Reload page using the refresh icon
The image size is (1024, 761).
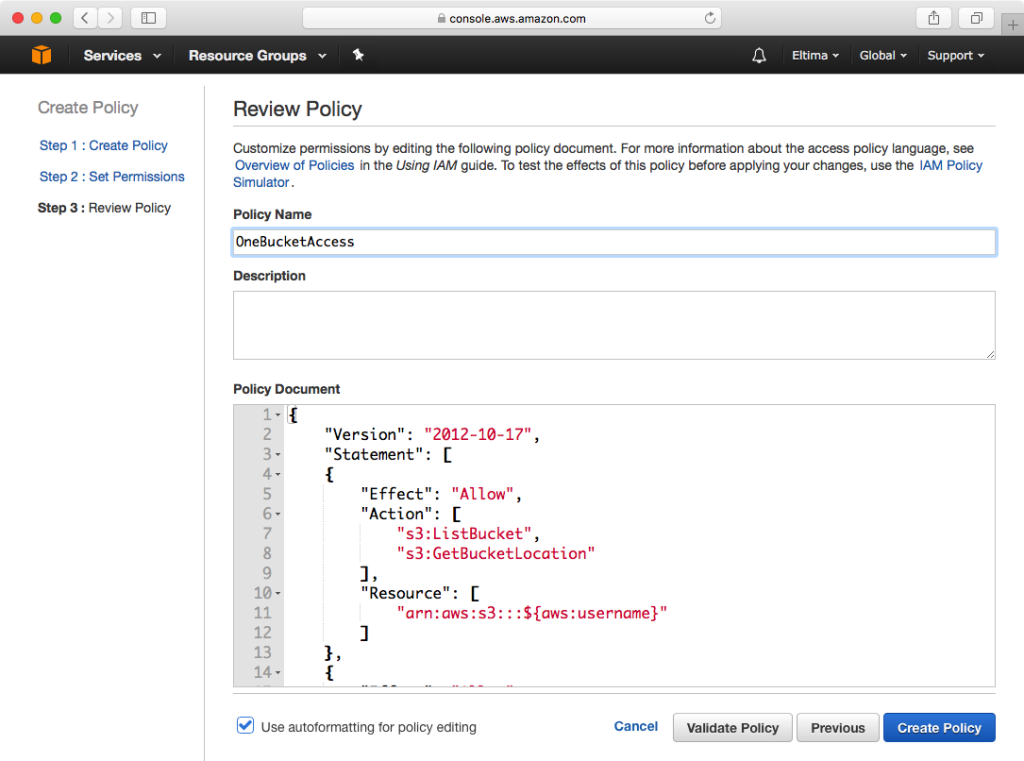pos(710,18)
